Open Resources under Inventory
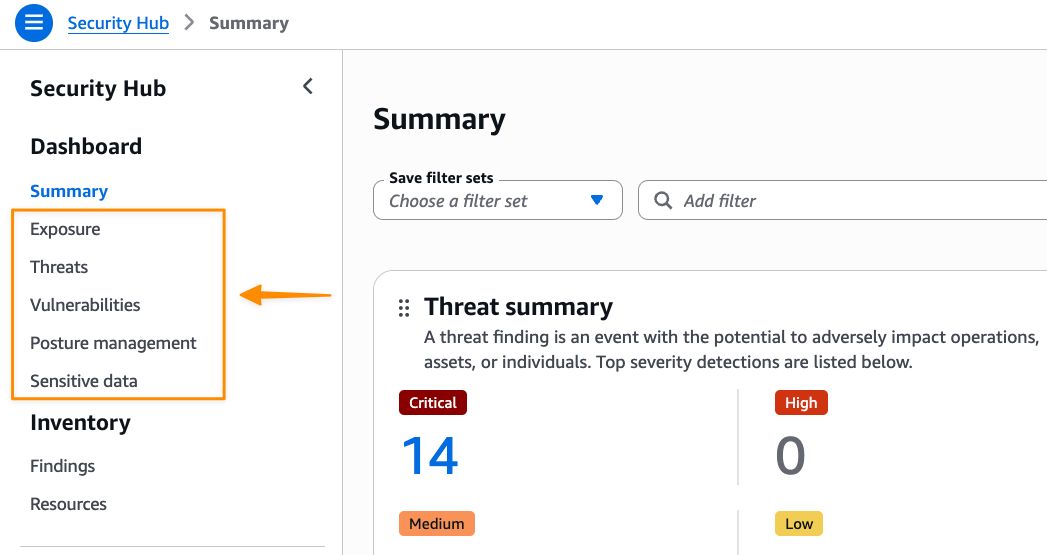The height and width of the screenshot is (555, 1047). (68, 504)
